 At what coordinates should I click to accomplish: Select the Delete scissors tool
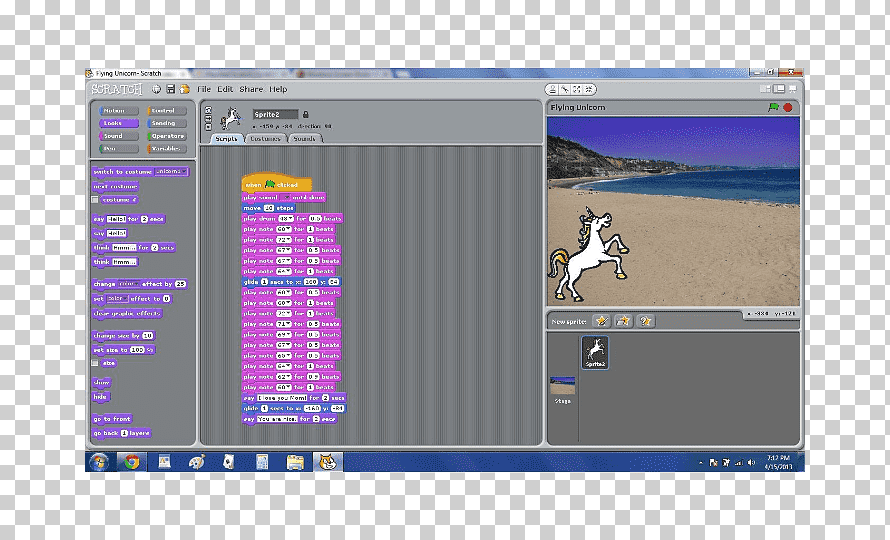[565, 90]
